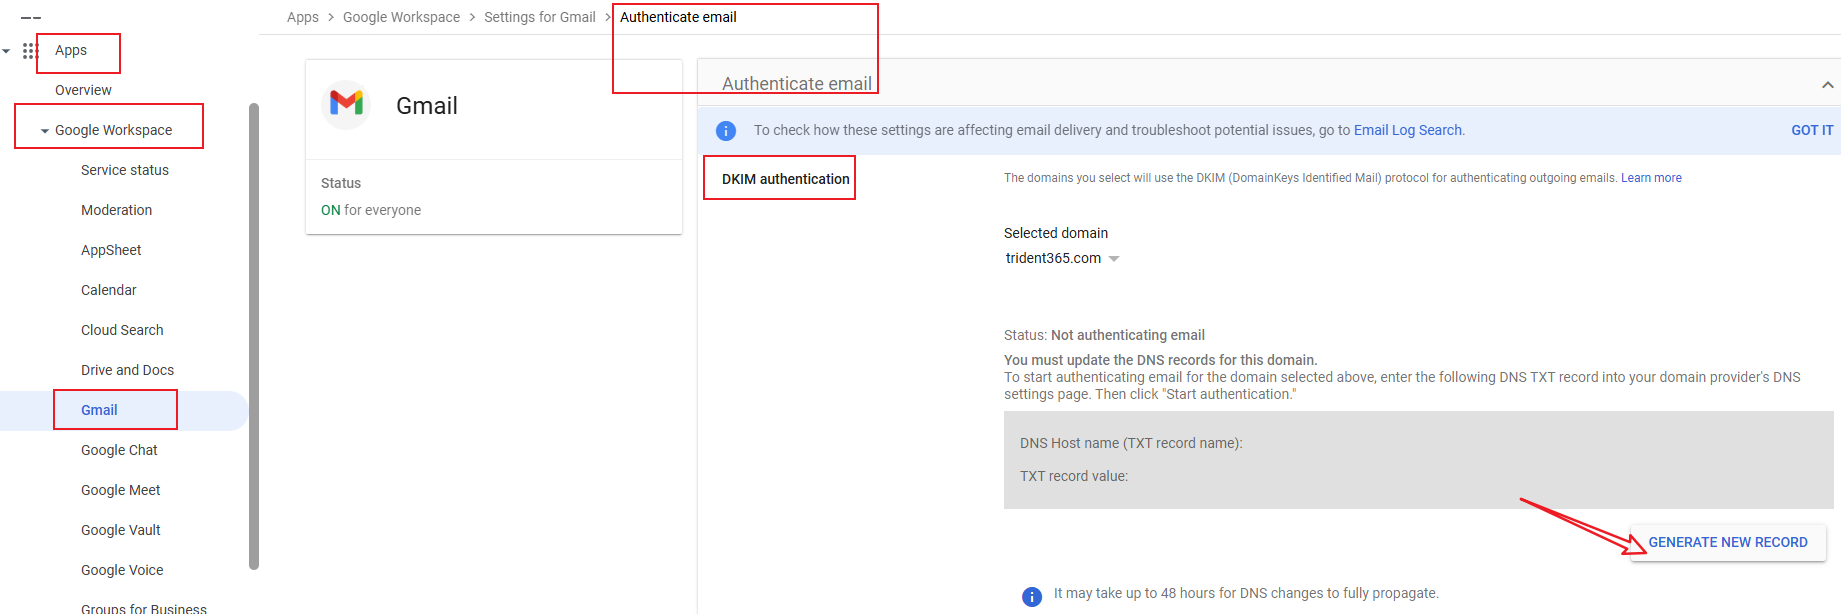Click the Google Workspace breadcrumb link

(401, 17)
